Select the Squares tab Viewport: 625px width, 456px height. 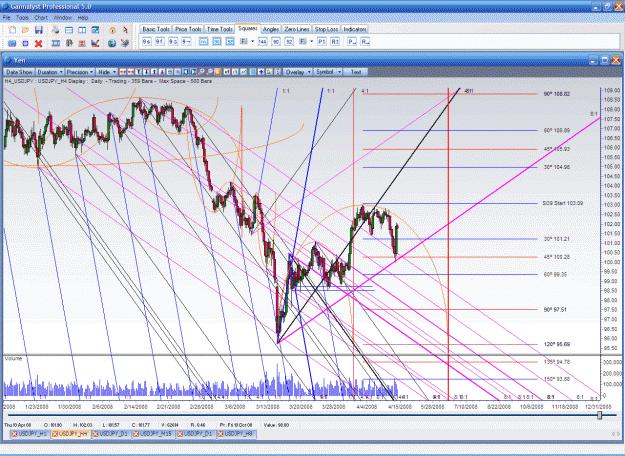248,29
